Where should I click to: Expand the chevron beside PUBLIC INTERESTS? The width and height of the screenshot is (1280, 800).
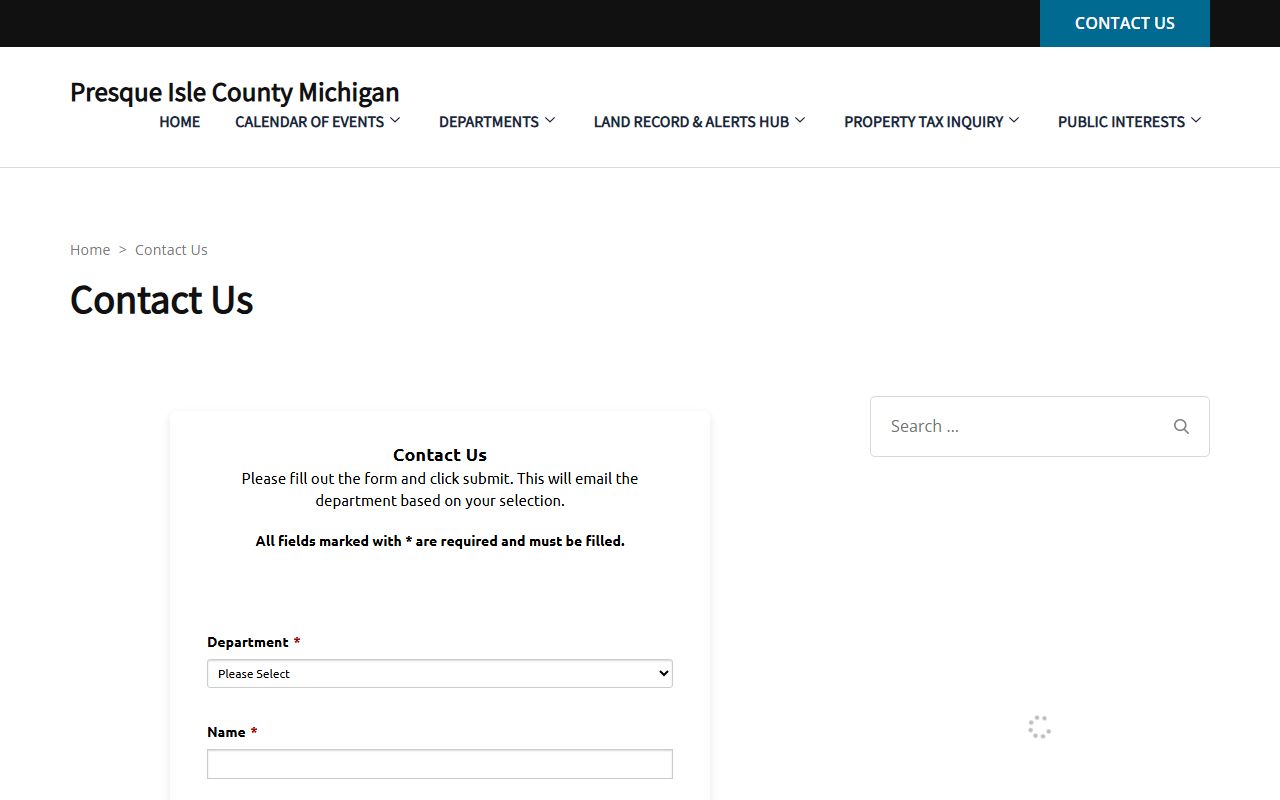coord(1196,121)
